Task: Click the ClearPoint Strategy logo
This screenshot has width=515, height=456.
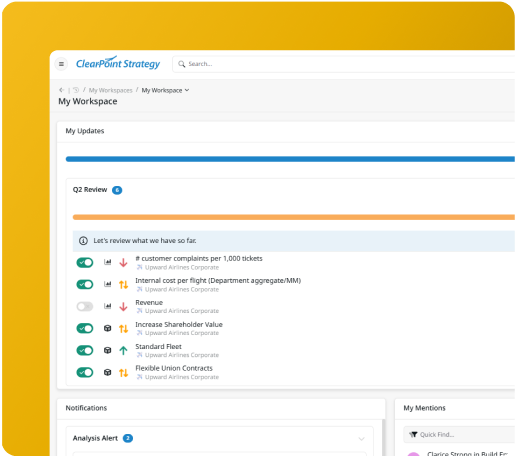Action: pyautogui.click(x=118, y=63)
